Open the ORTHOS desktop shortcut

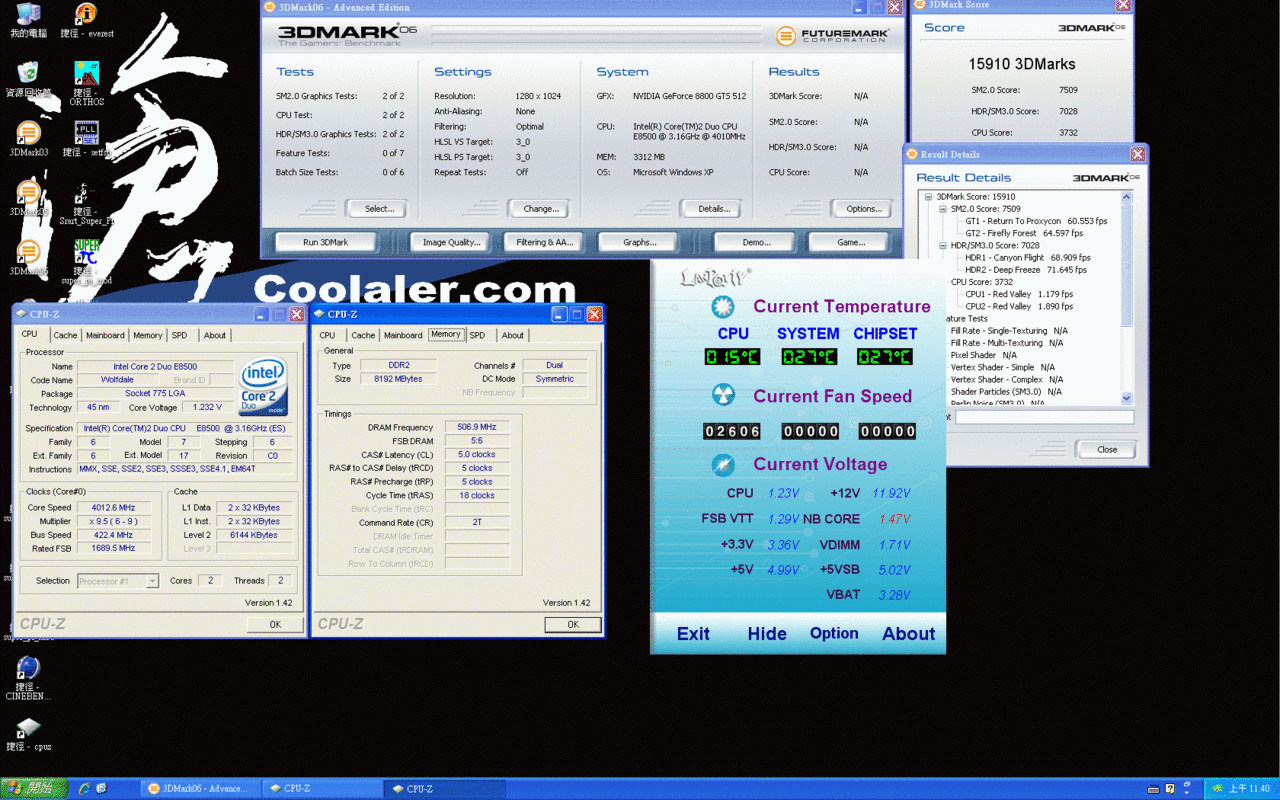(x=86, y=74)
